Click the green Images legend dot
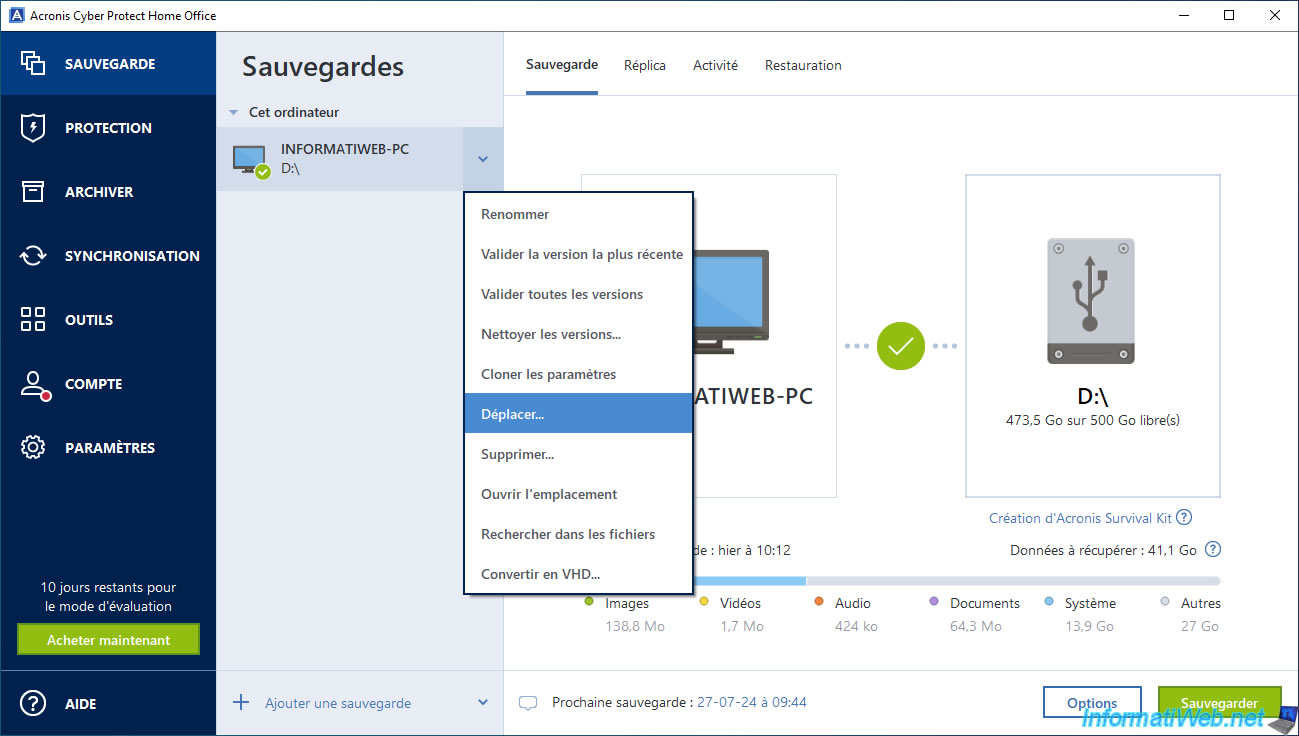Image resolution: width=1299 pixels, height=736 pixels. tap(589, 602)
